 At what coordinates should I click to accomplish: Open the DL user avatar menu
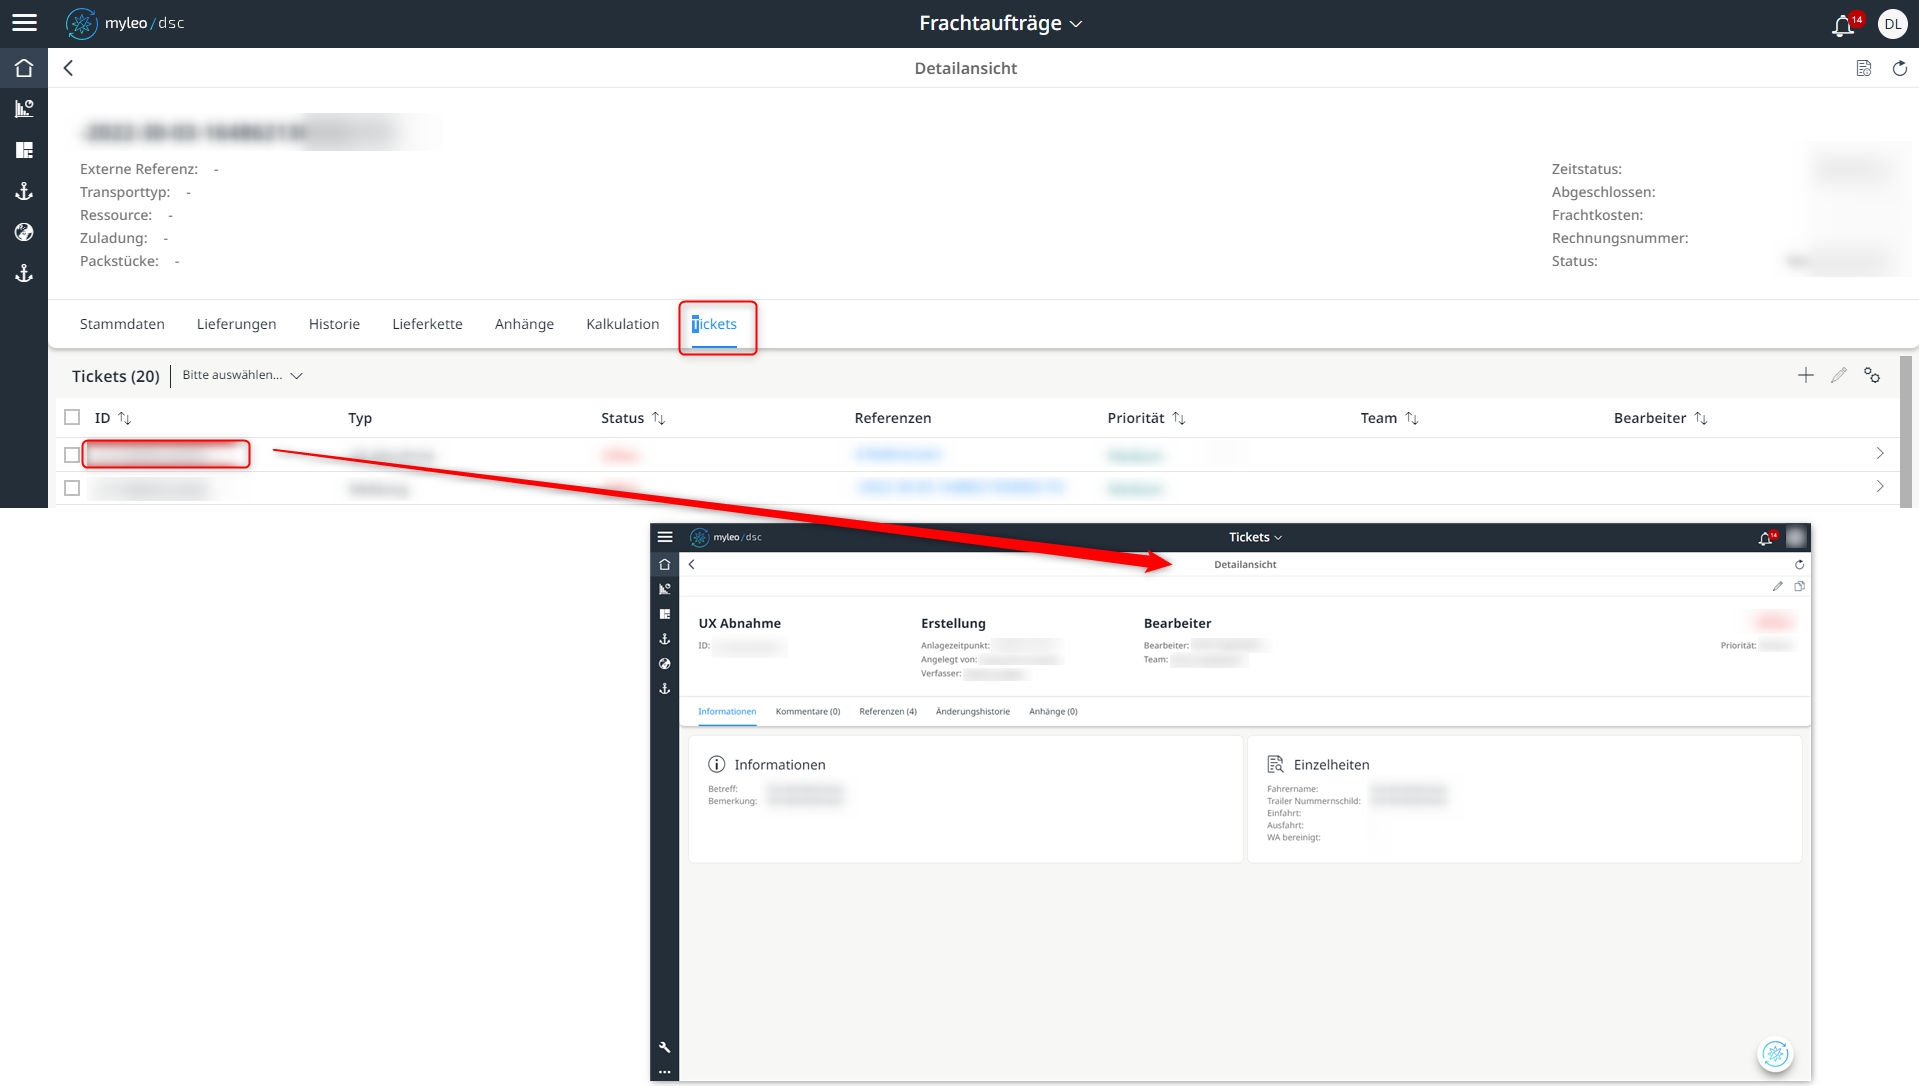click(1892, 24)
